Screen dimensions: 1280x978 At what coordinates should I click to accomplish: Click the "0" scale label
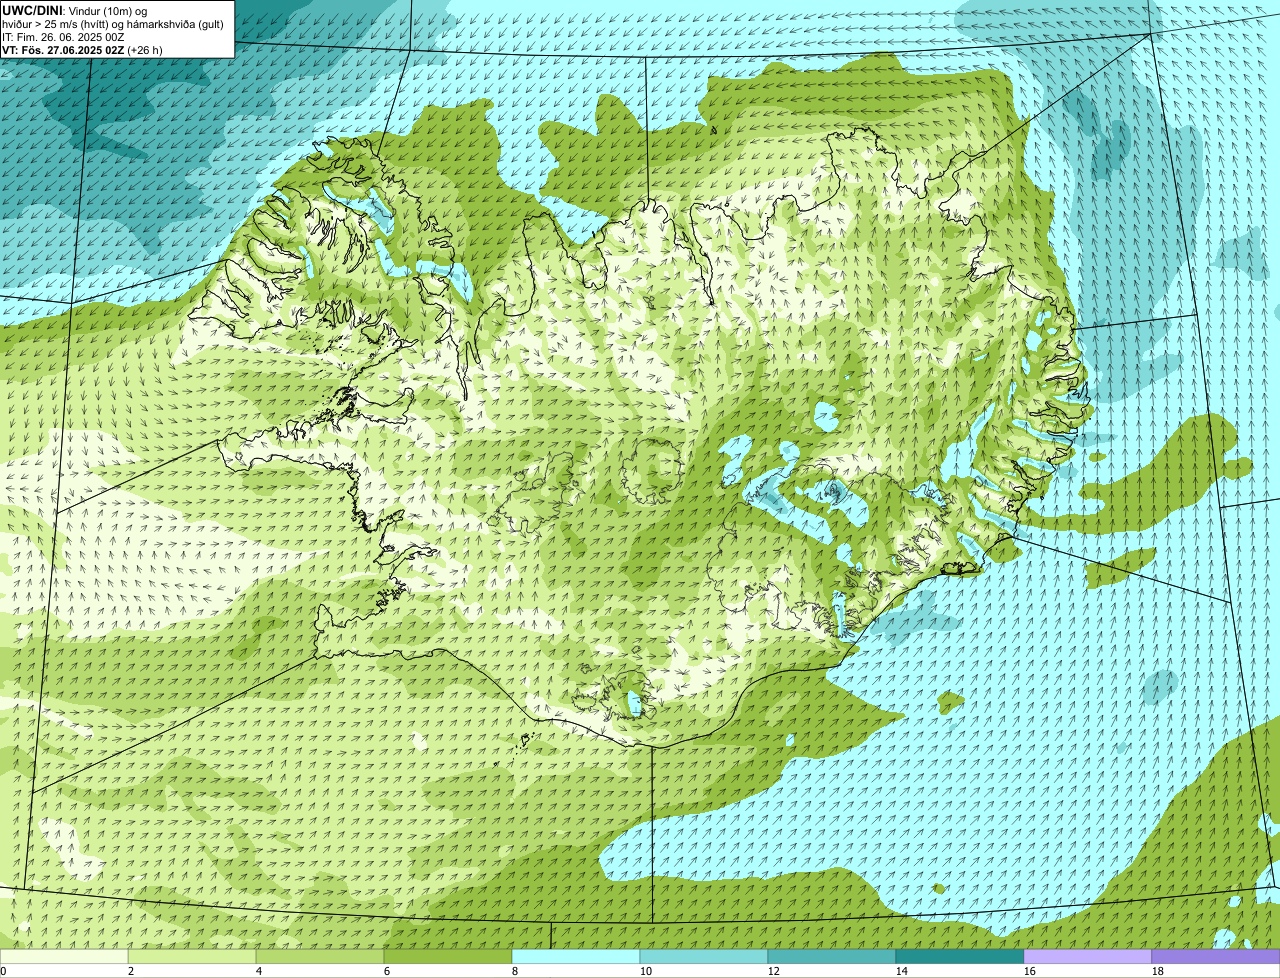click(3, 971)
